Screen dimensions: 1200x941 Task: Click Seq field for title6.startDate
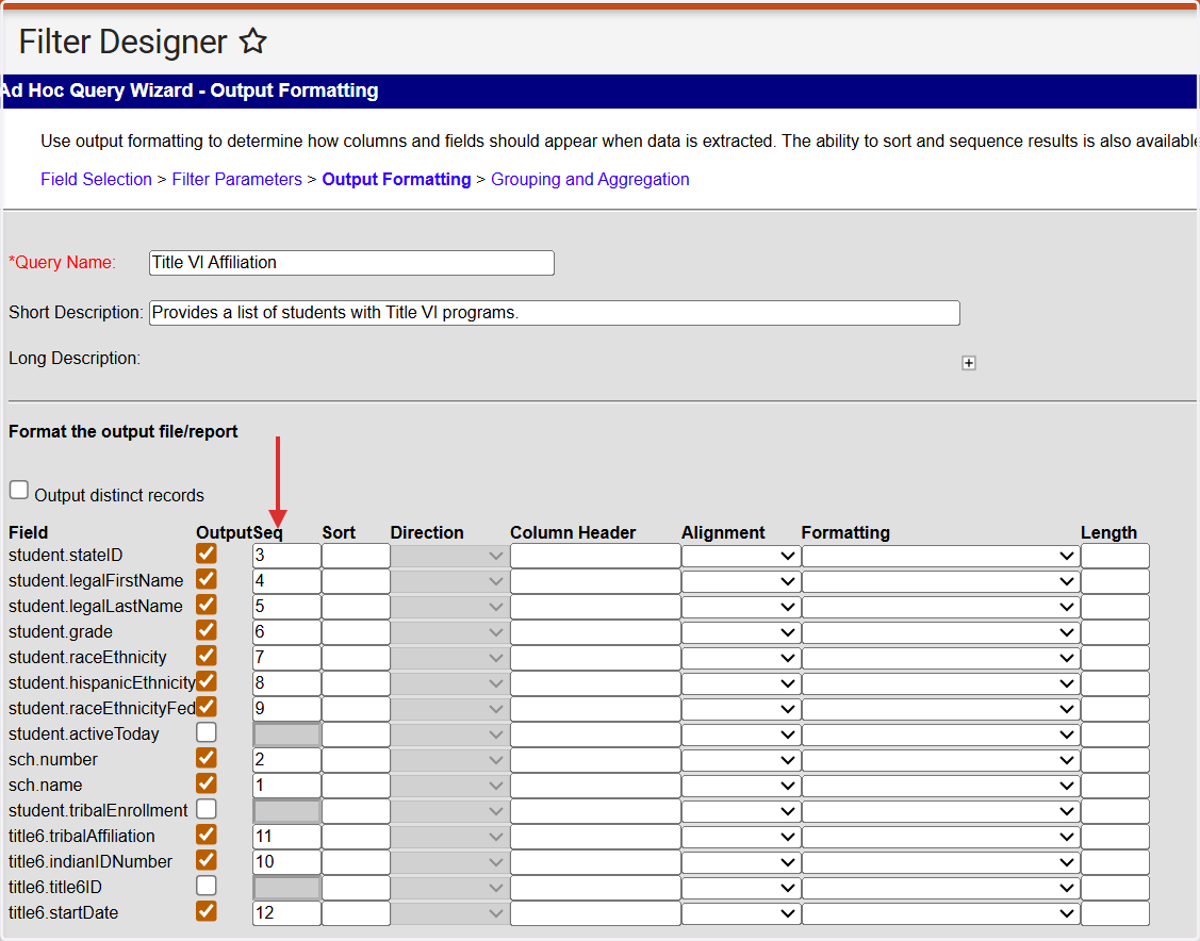(x=287, y=913)
